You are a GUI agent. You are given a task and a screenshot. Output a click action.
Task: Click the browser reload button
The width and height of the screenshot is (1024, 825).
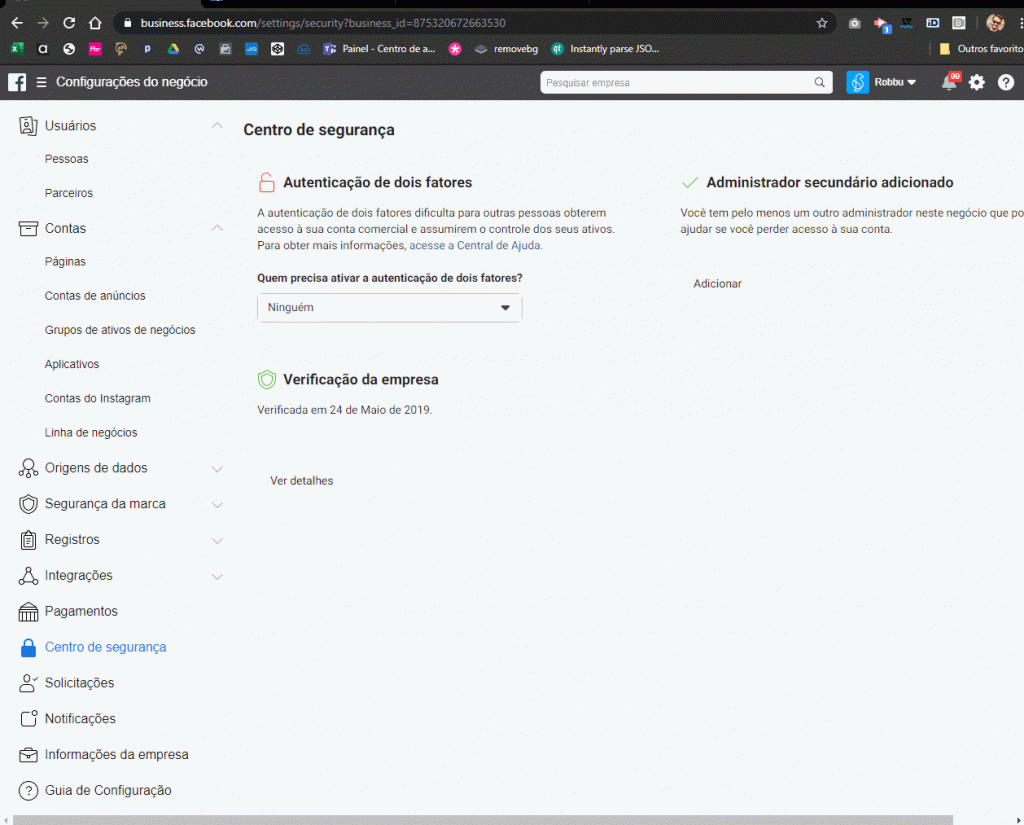pyautogui.click(x=69, y=22)
